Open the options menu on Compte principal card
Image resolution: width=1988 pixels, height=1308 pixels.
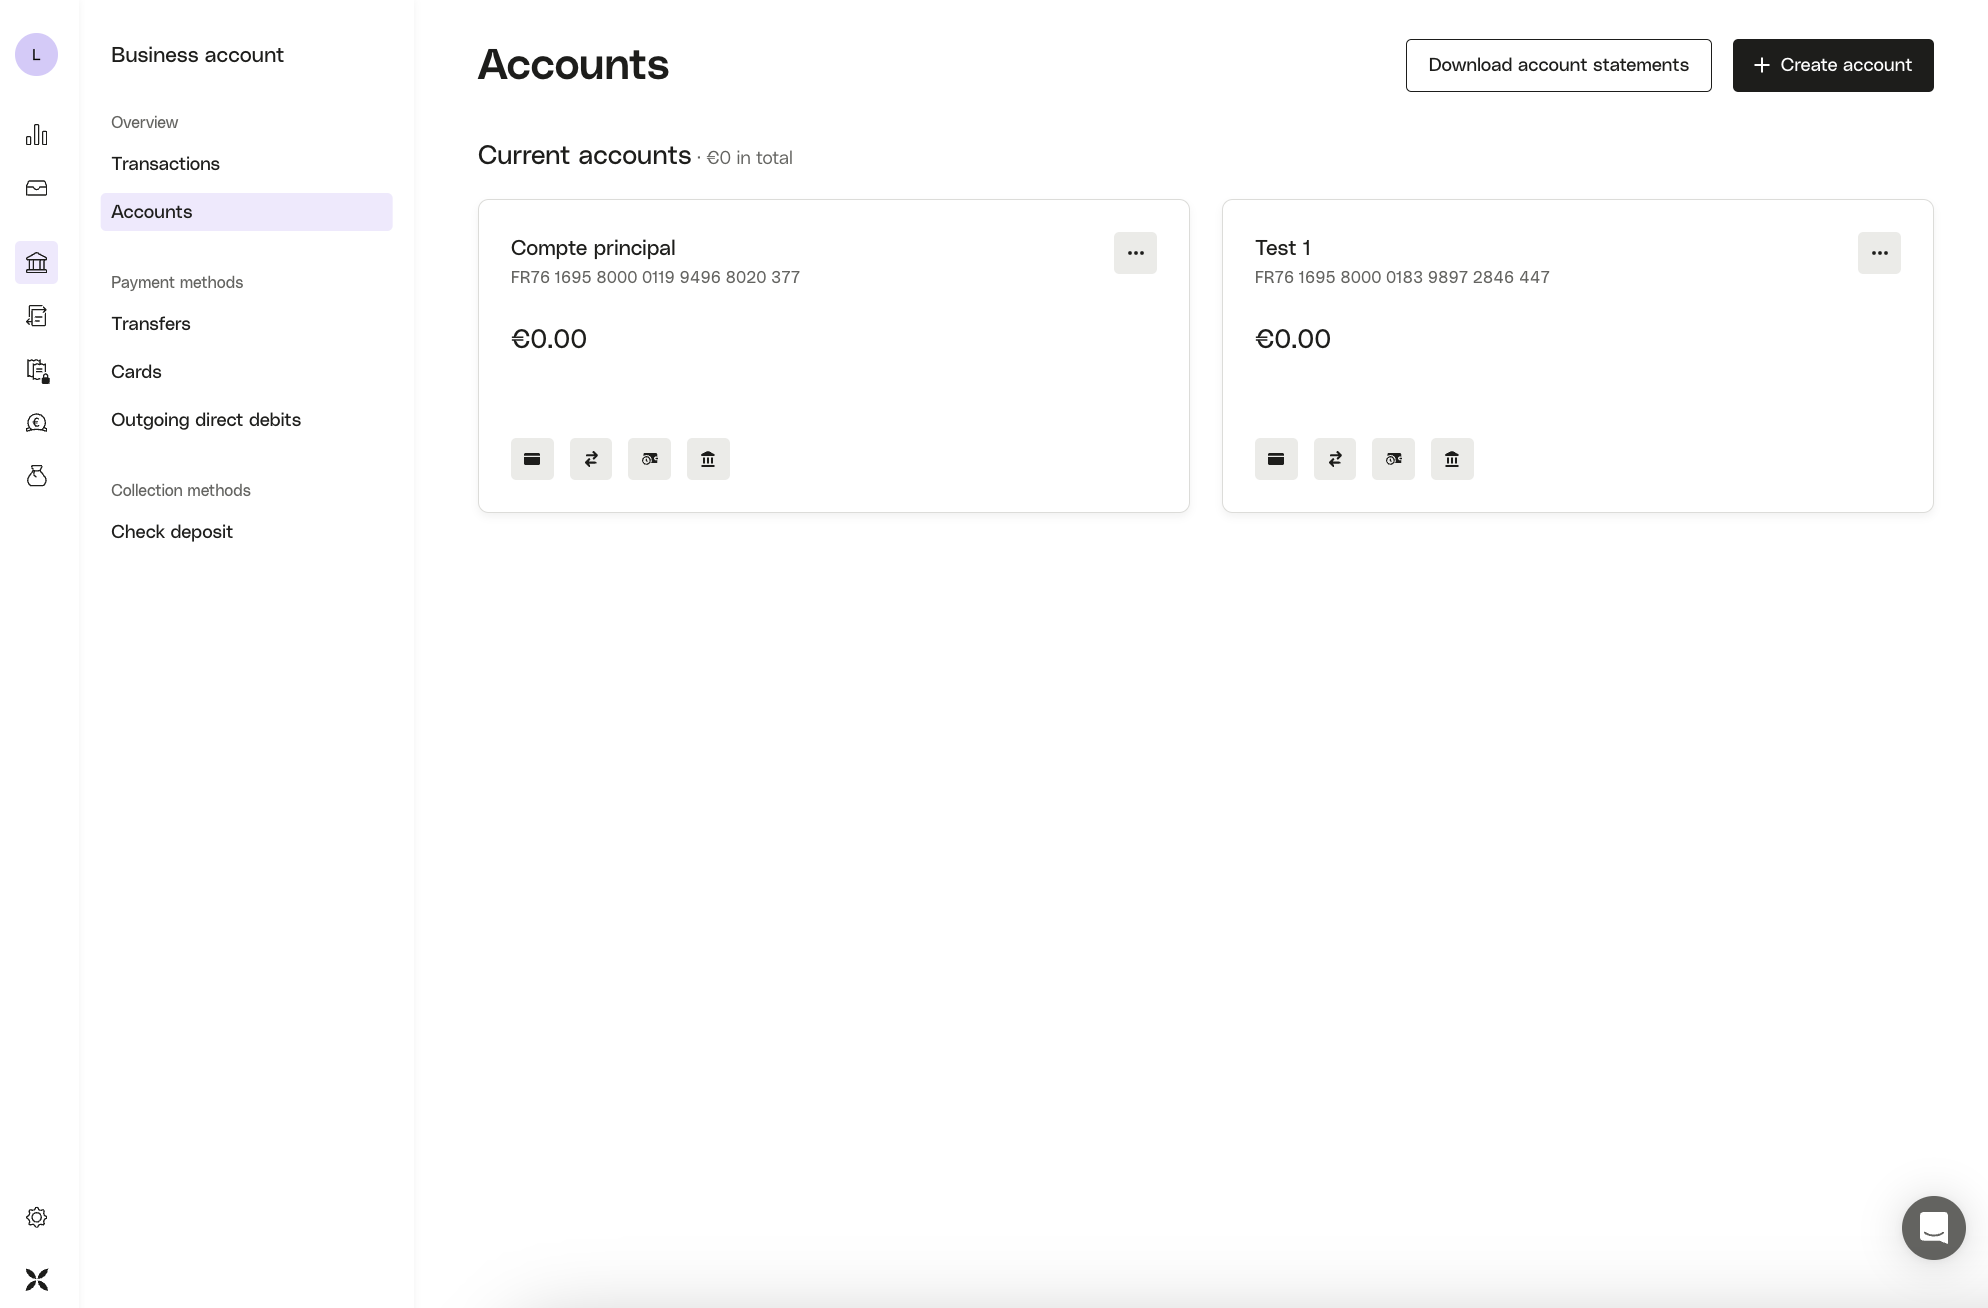(1135, 253)
